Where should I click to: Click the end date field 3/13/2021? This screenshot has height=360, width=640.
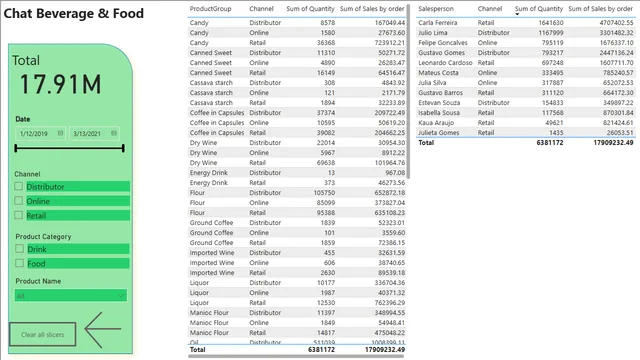94,133
